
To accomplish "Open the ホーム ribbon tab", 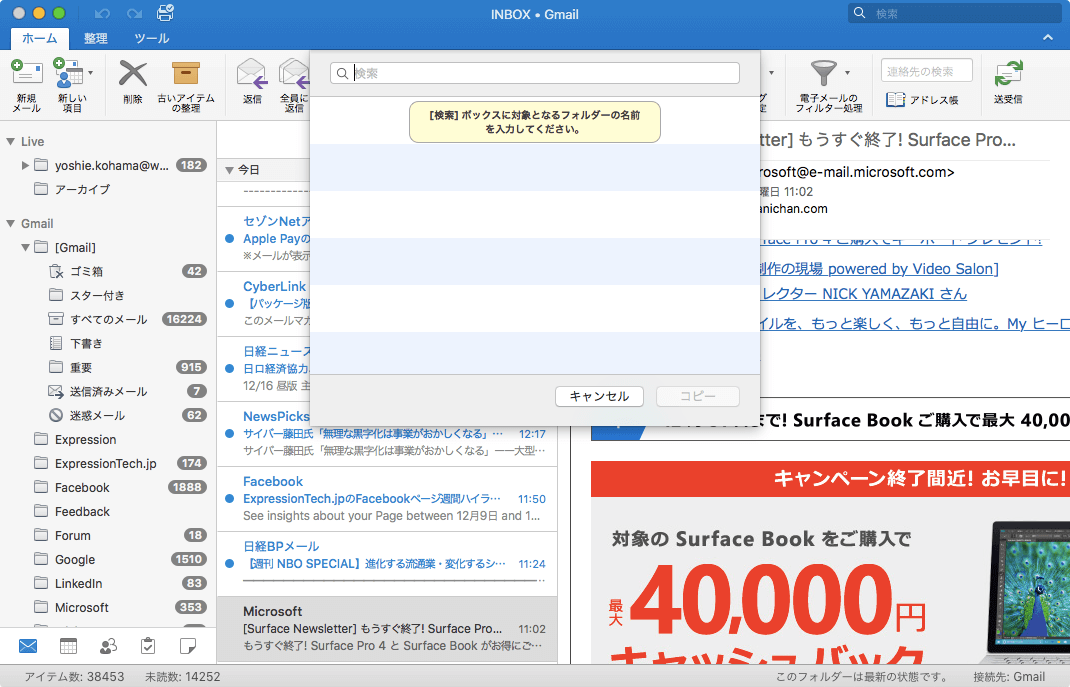I will coord(40,38).
